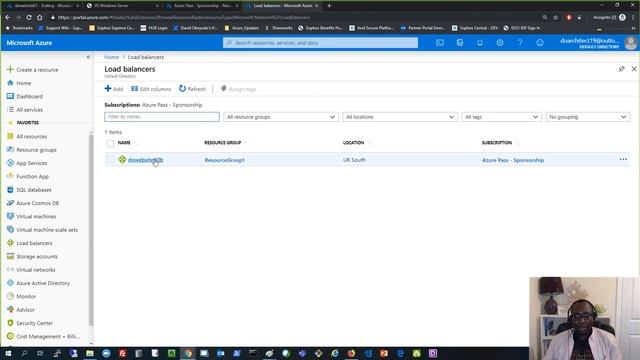Click Search resources, services, and docs box
640x360 pixels.
pyautogui.click(x=320, y=42)
